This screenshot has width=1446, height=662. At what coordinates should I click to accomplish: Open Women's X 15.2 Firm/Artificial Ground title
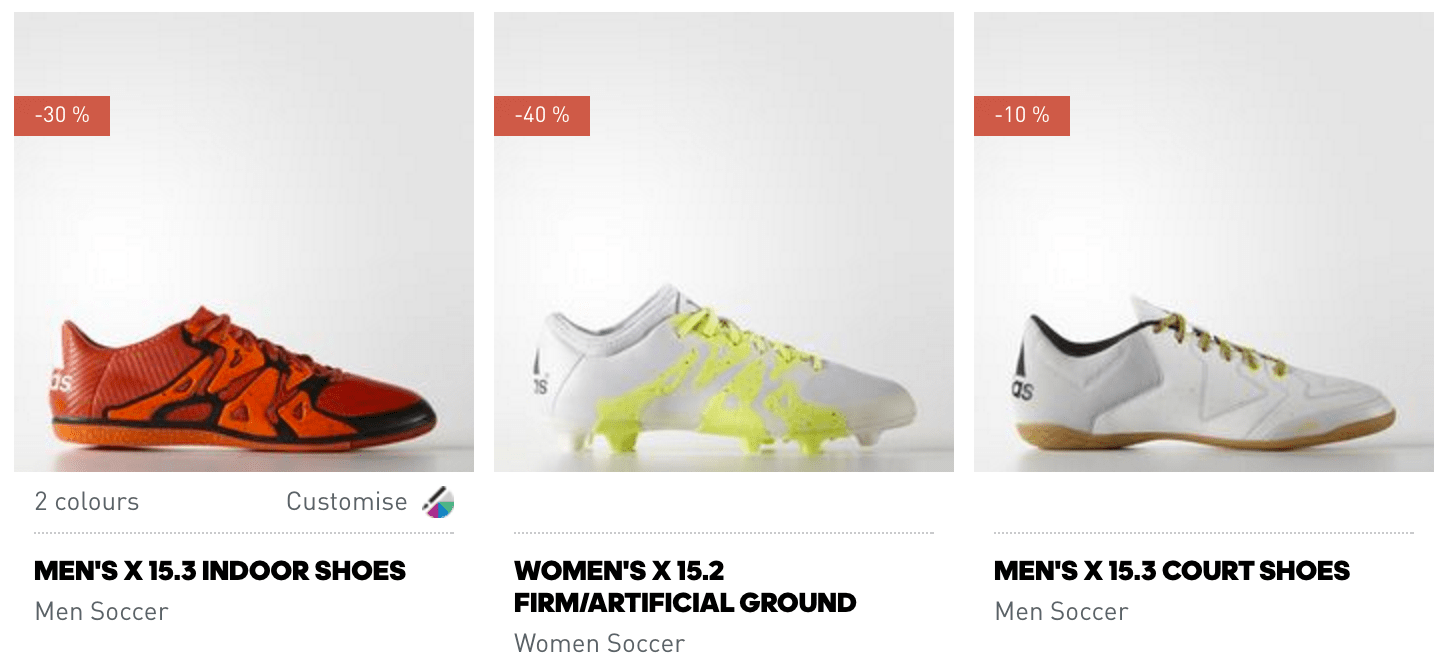(x=685, y=587)
